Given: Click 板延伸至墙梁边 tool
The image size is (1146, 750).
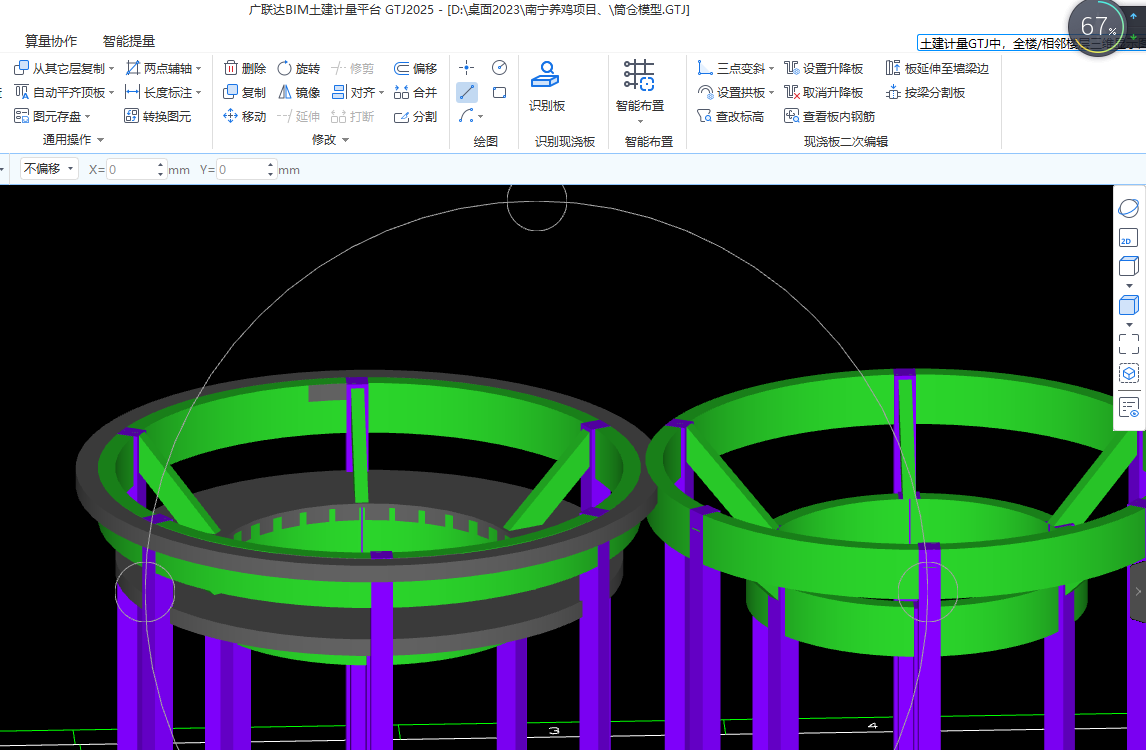Looking at the screenshot, I should click(937, 68).
